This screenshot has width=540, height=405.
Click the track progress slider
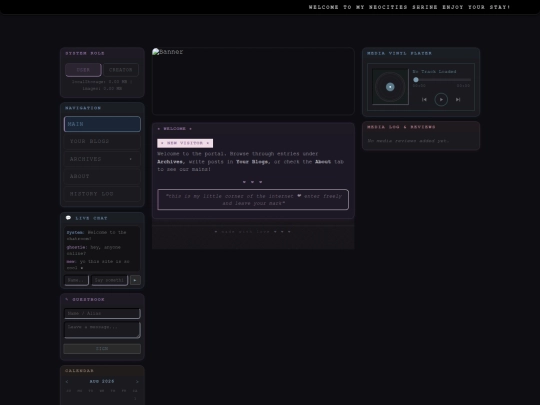click(x=442, y=80)
